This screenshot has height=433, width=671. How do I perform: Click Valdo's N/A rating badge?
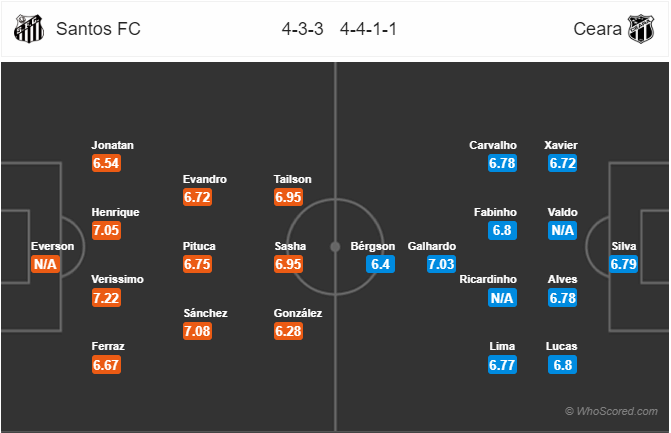coord(562,231)
